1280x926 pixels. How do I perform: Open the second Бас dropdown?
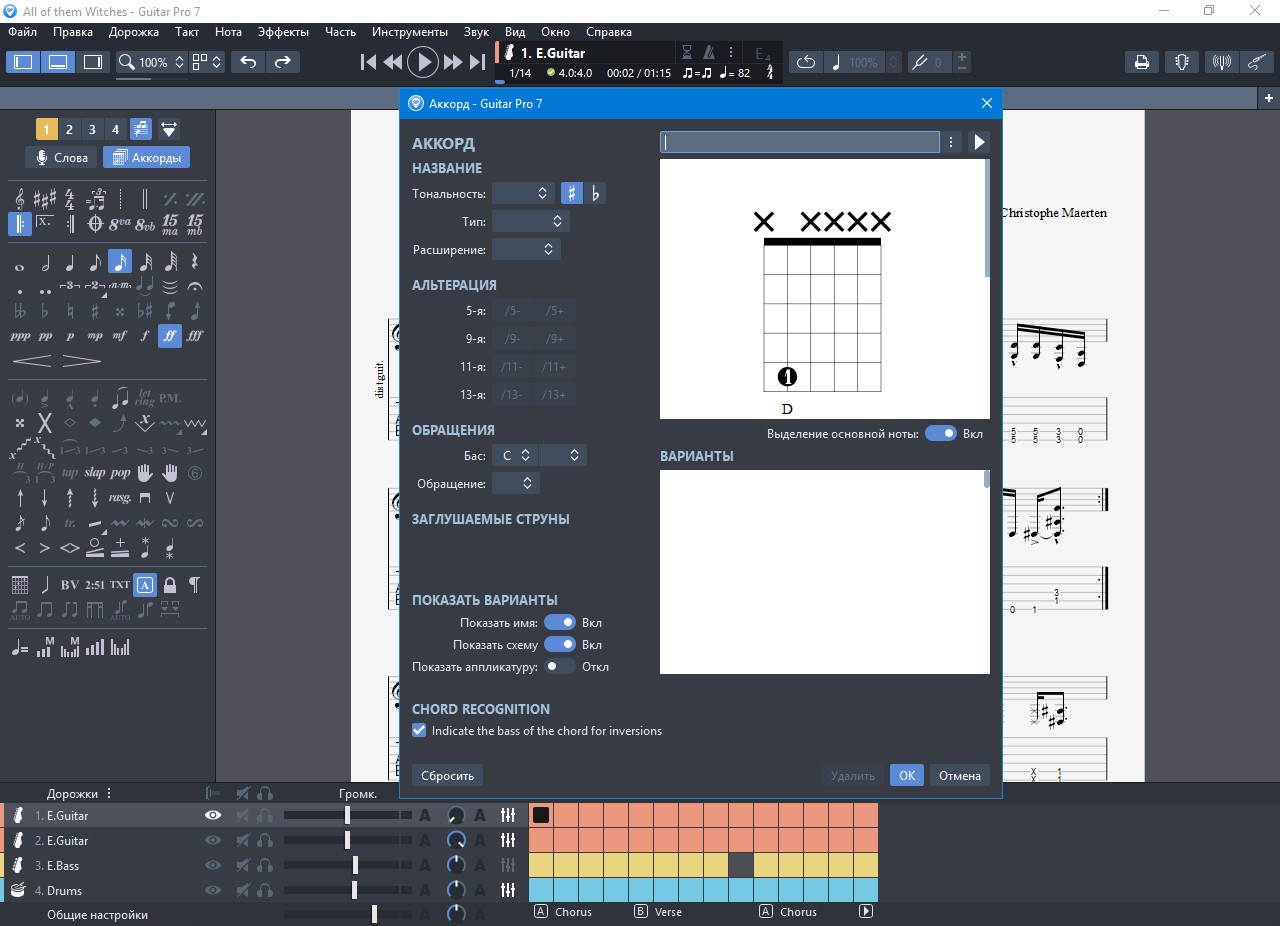(x=562, y=455)
